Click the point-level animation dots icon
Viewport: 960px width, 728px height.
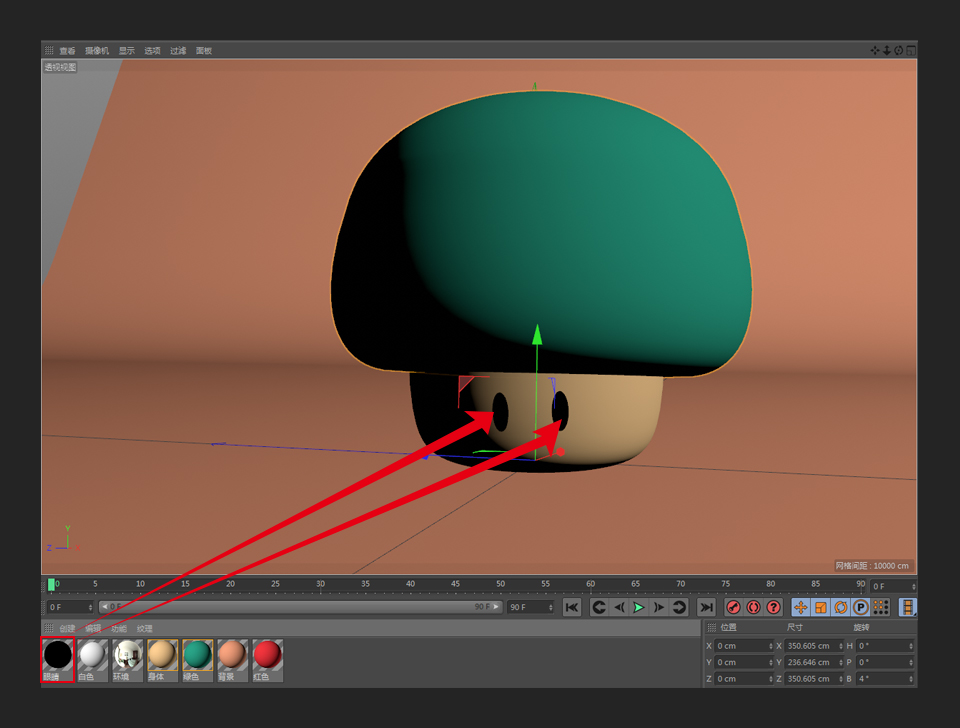880,607
